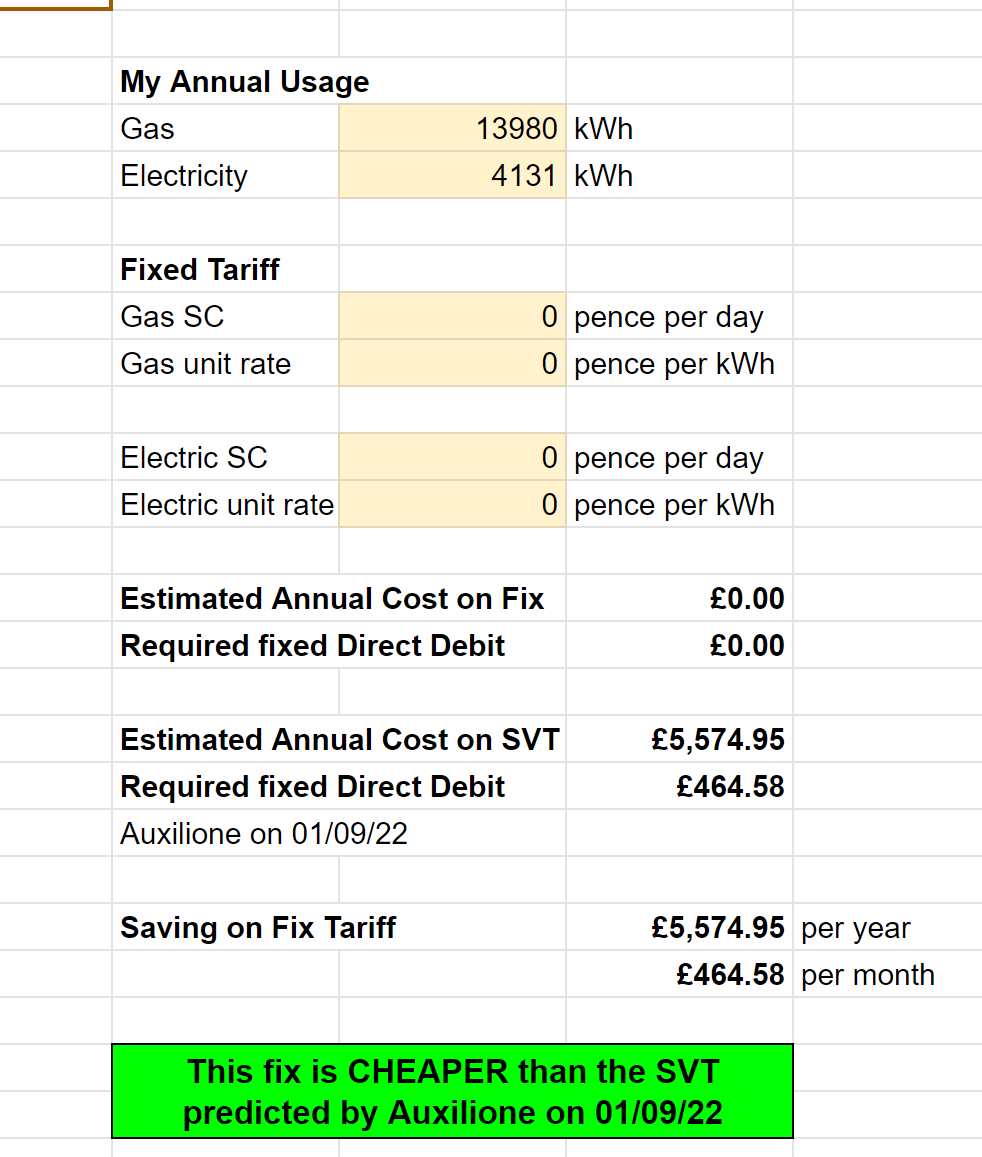Screen dimensions: 982x1157
Task: Click the Fix annual cost £0.00 value
Action: pyautogui.click(x=747, y=599)
